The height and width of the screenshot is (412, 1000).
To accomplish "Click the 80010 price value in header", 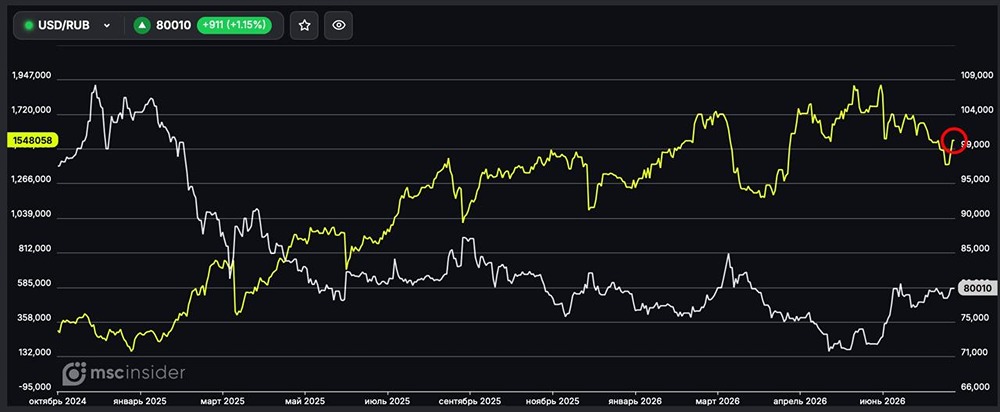I will [x=173, y=26].
